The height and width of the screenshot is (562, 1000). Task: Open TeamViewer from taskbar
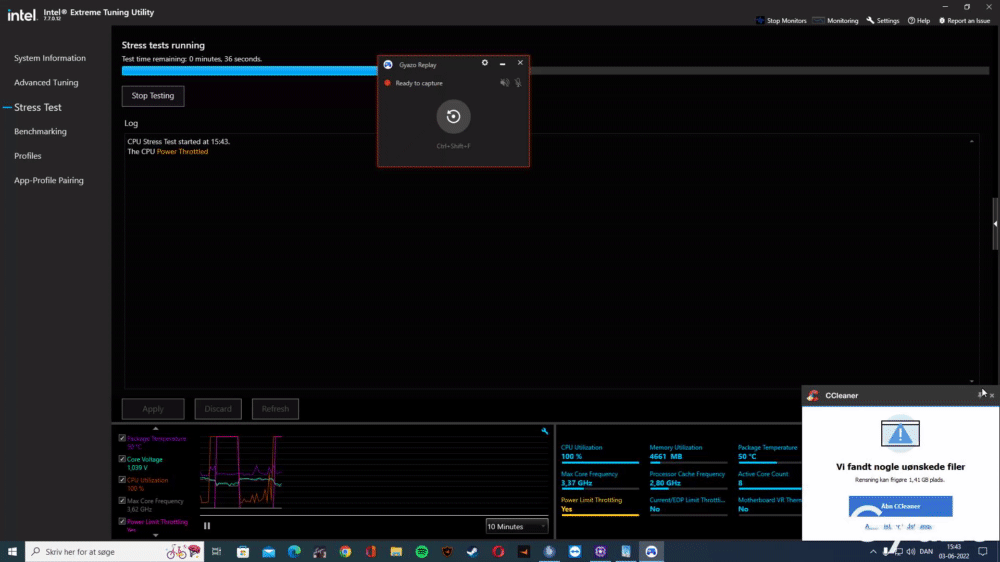(575, 551)
